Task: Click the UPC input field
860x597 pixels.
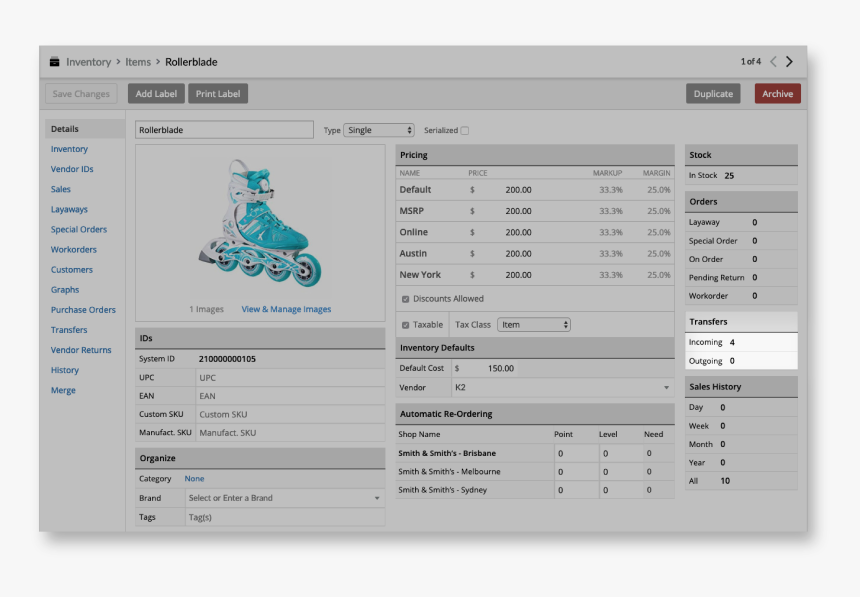Action: [289, 378]
